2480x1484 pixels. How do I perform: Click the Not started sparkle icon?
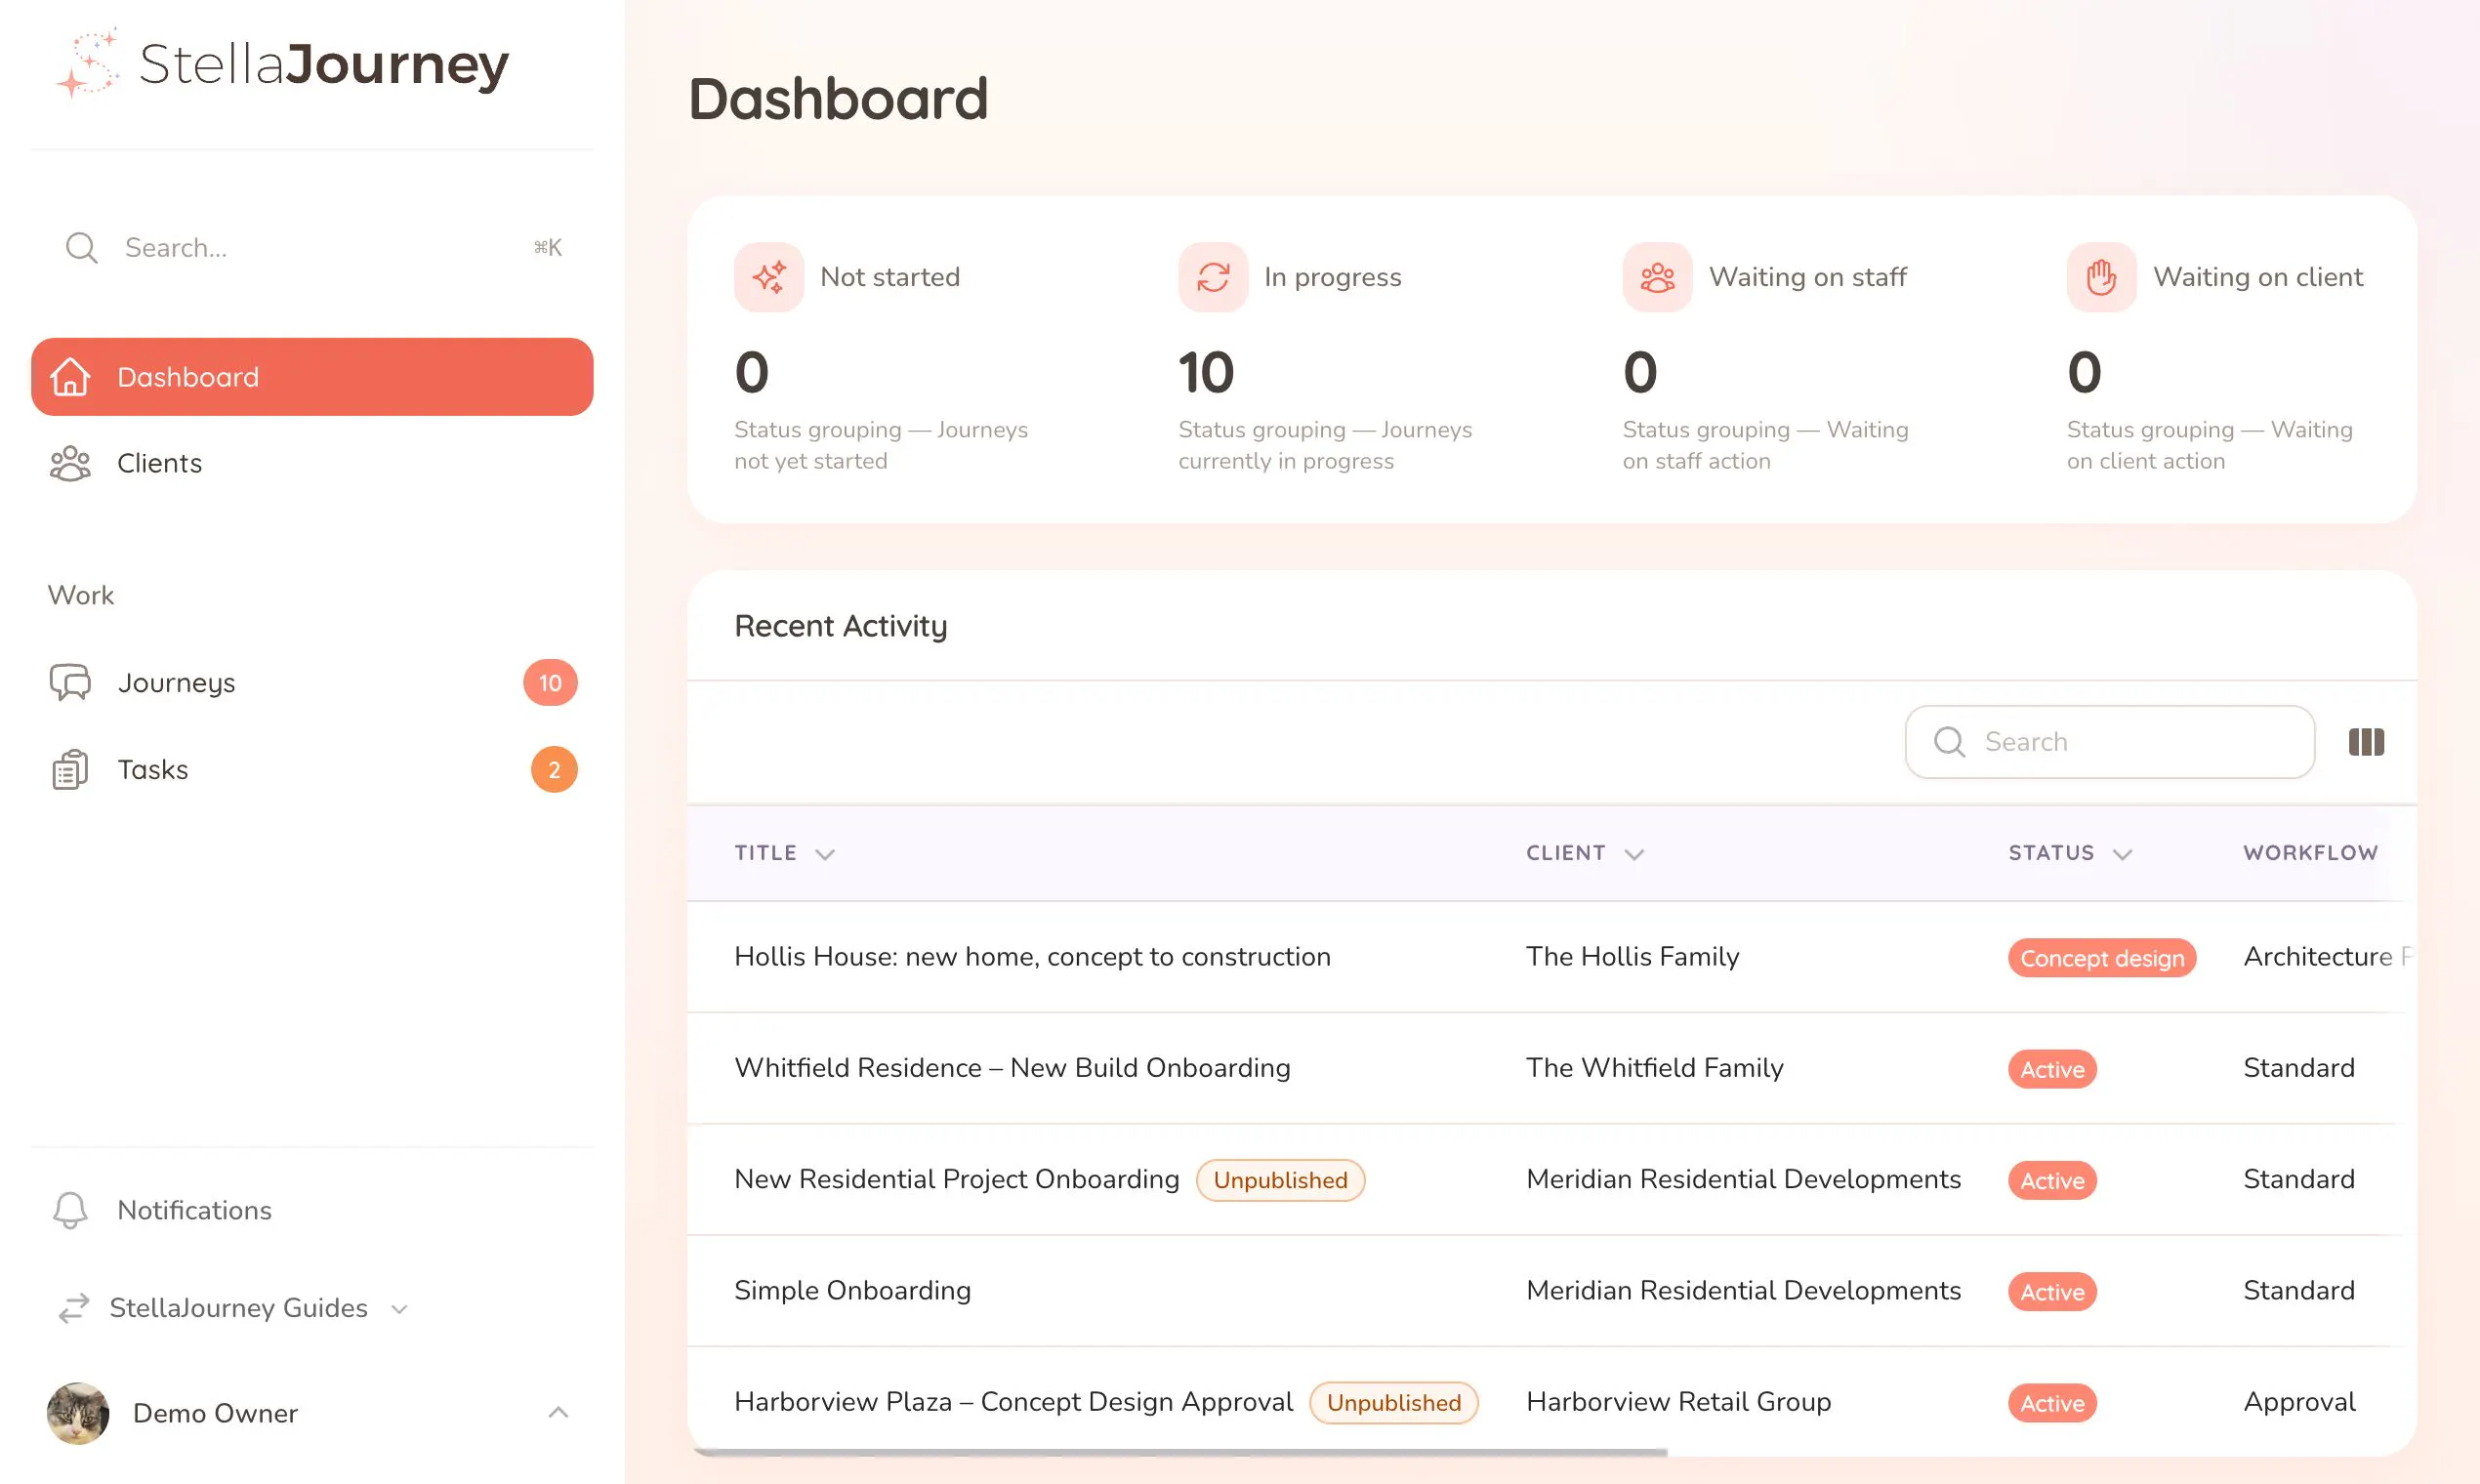coord(769,277)
